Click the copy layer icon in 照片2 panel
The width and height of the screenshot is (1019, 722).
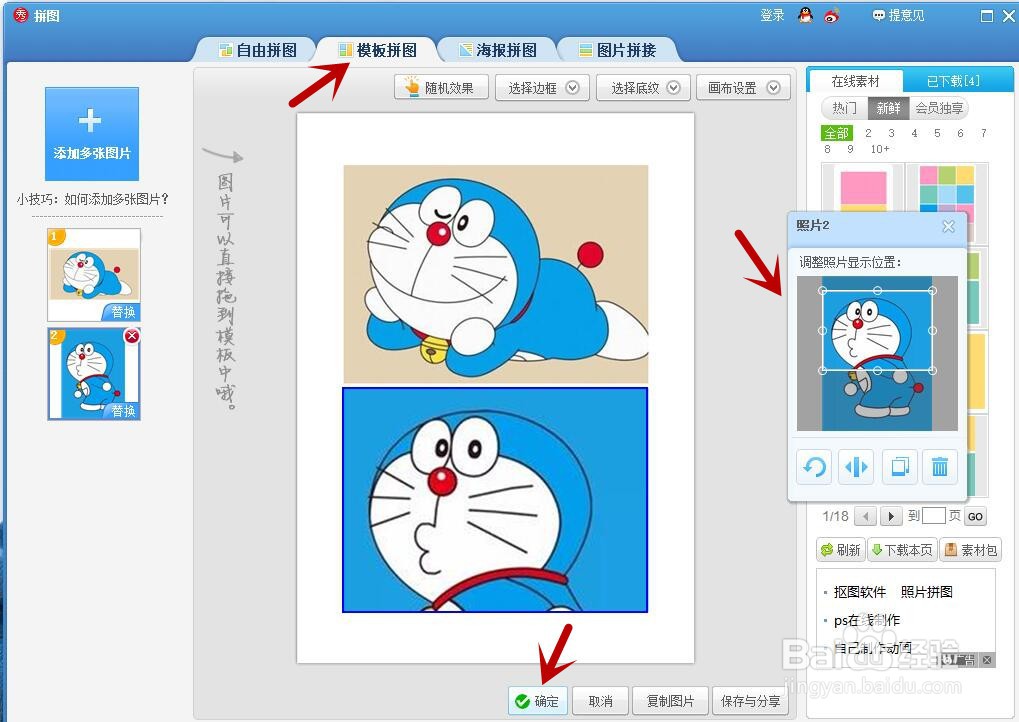tap(900, 467)
